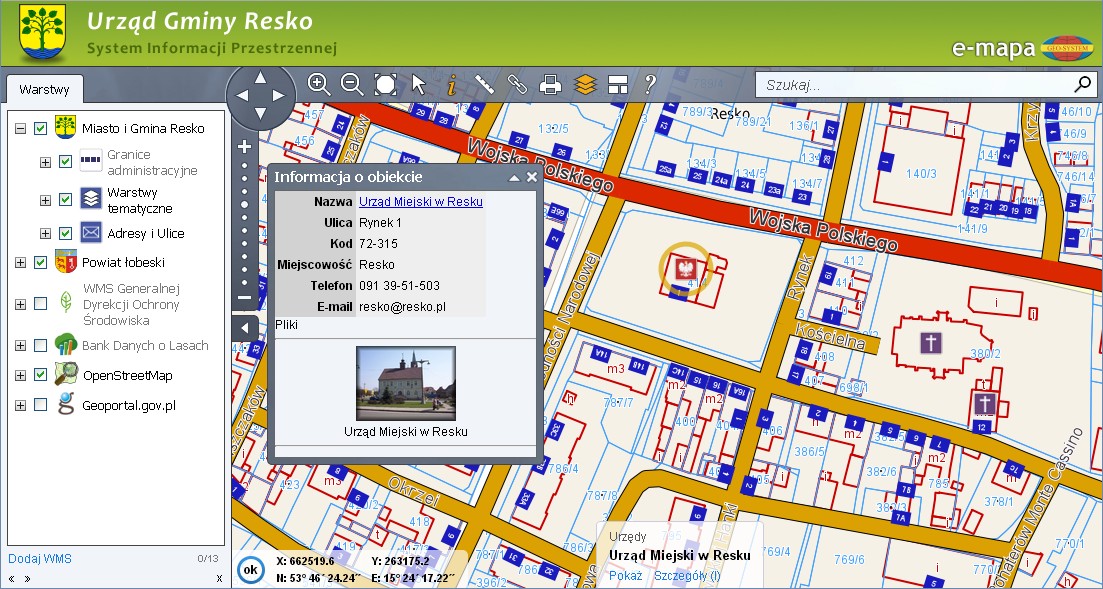The height and width of the screenshot is (589, 1103).
Task: Select the Pliki section label
Action: click(287, 324)
